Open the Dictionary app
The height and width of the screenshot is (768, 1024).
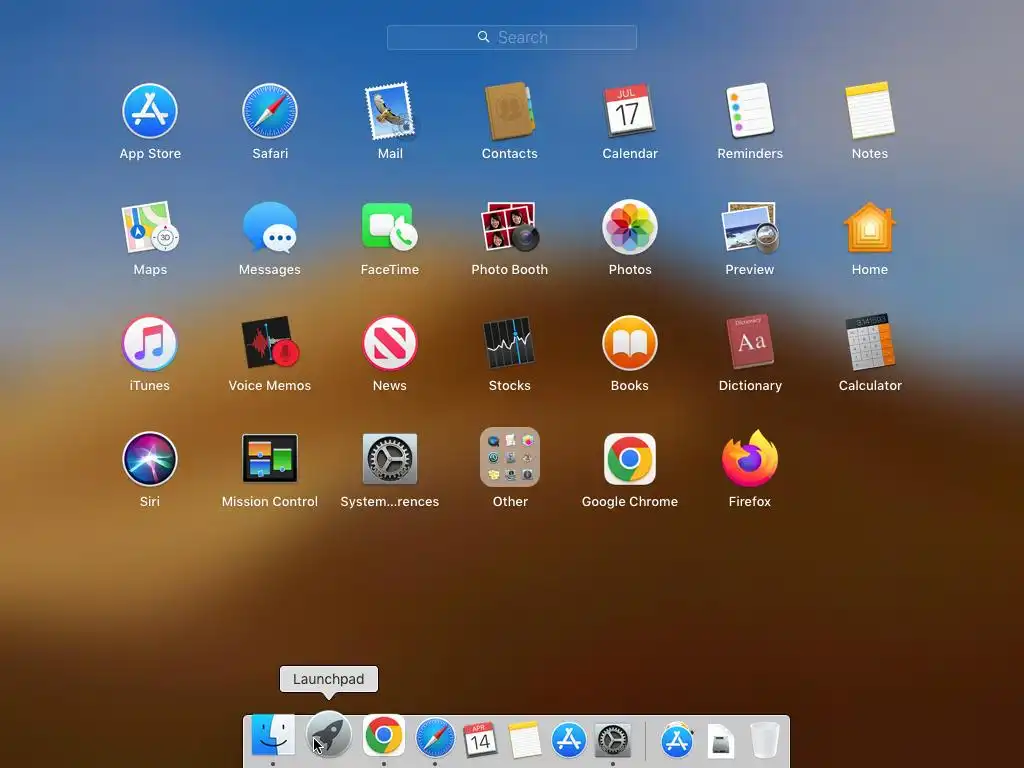(750, 344)
